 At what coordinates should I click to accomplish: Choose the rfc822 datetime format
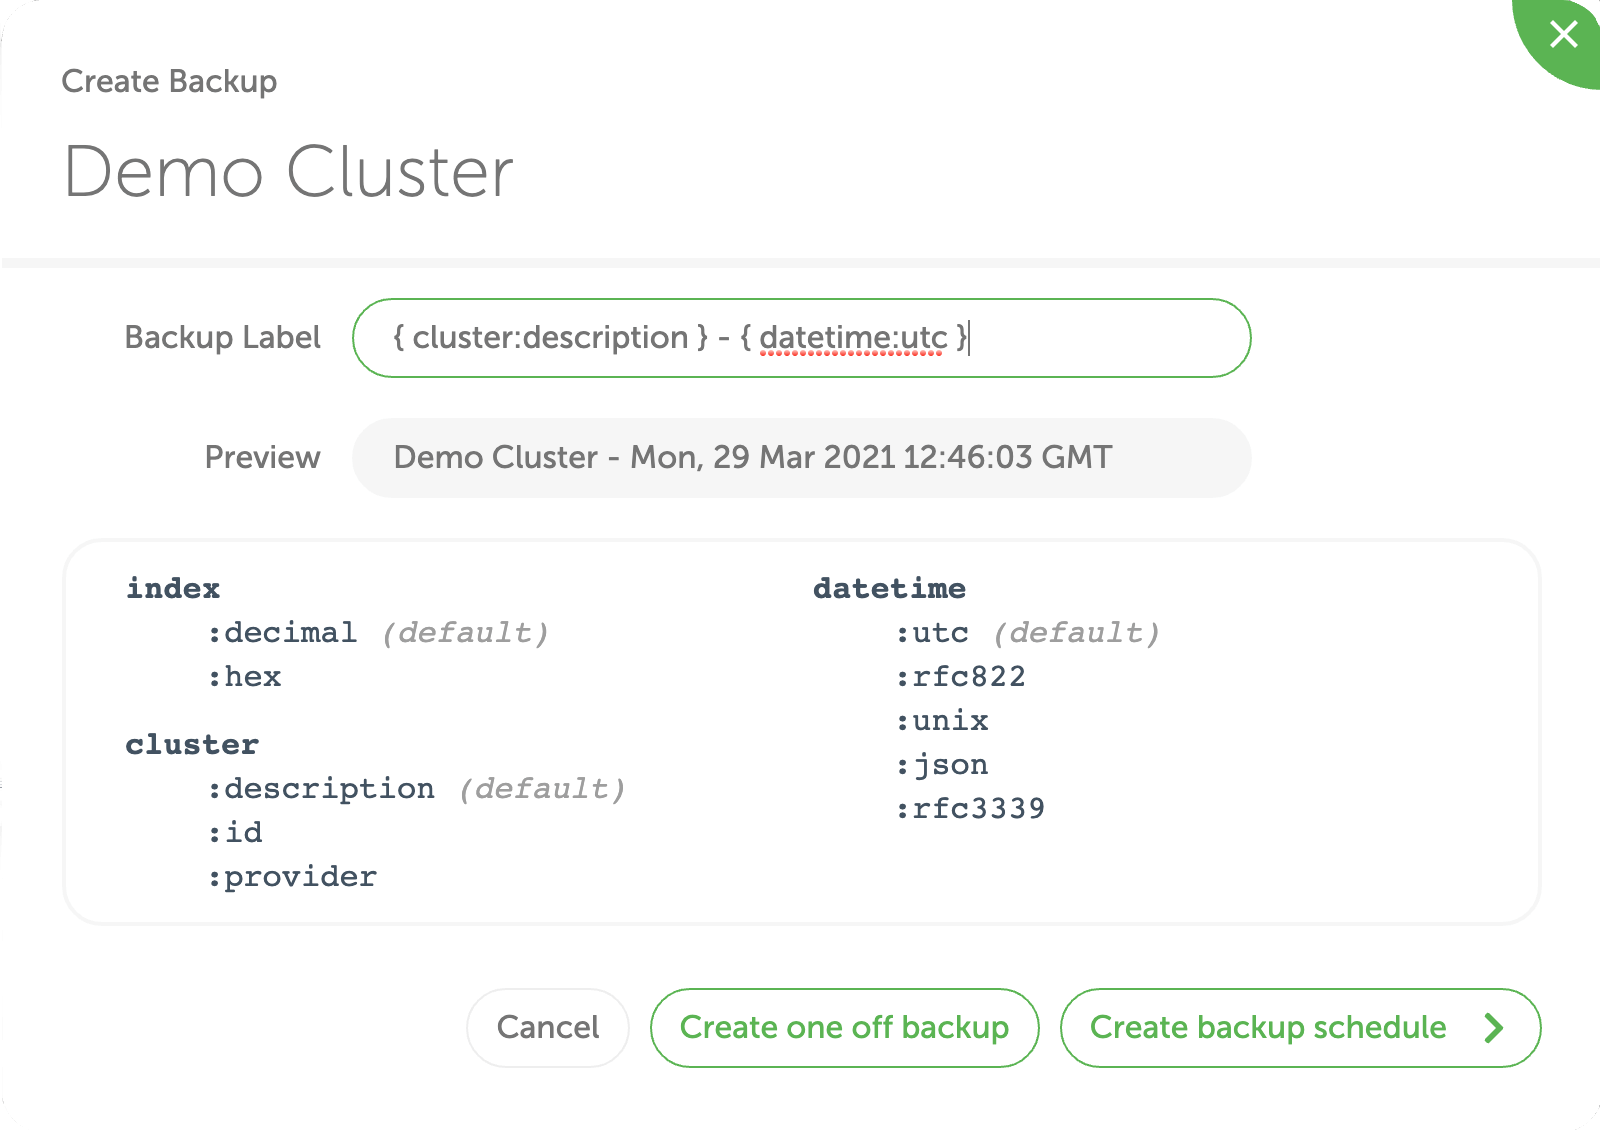(x=962, y=676)
